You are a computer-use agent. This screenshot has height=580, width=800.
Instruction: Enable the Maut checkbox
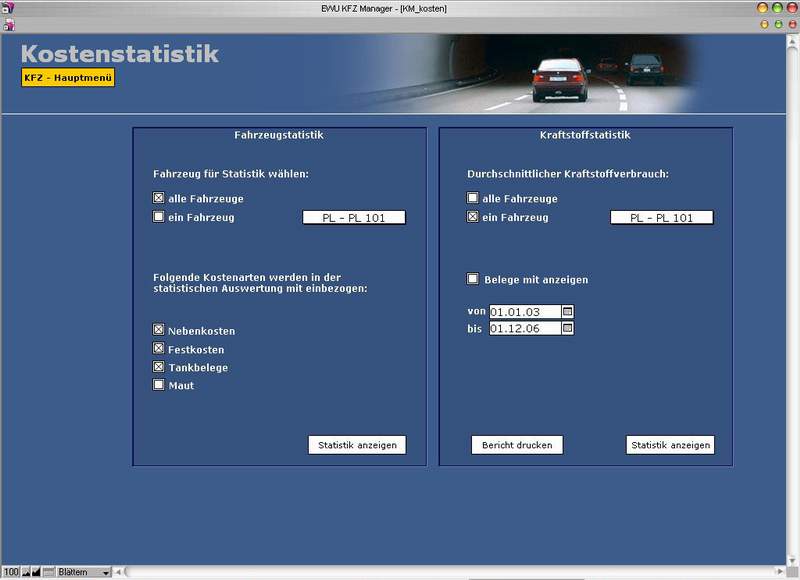[x=159, y=385]
